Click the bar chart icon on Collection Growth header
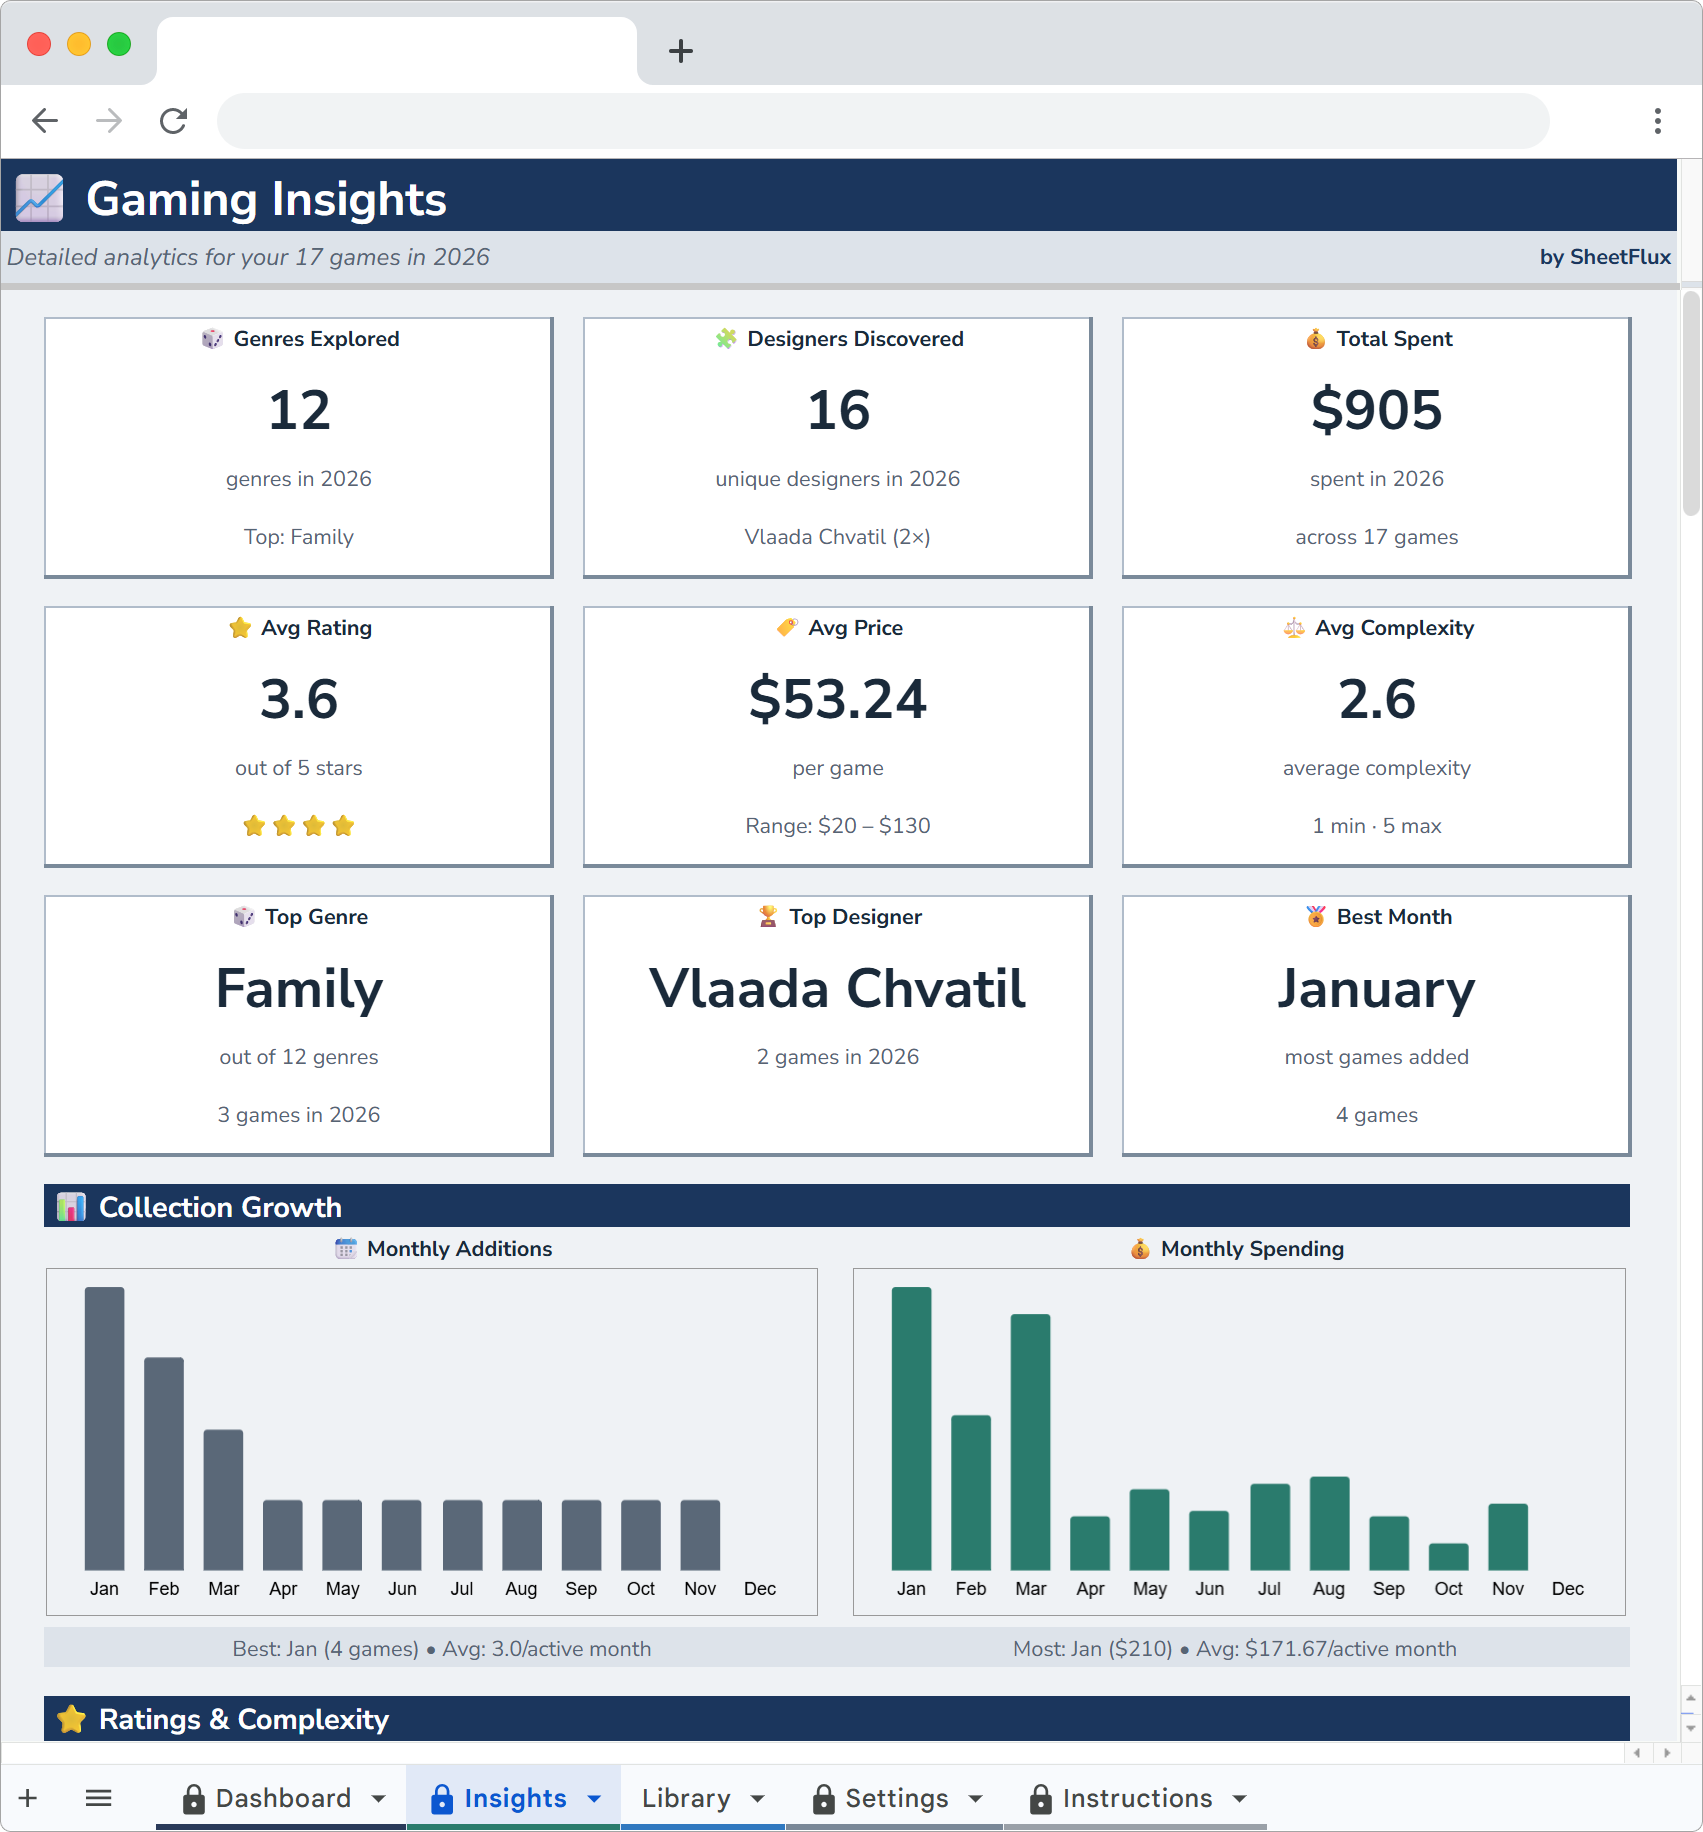The image size is (1703, 1832). pos(71,1206)
